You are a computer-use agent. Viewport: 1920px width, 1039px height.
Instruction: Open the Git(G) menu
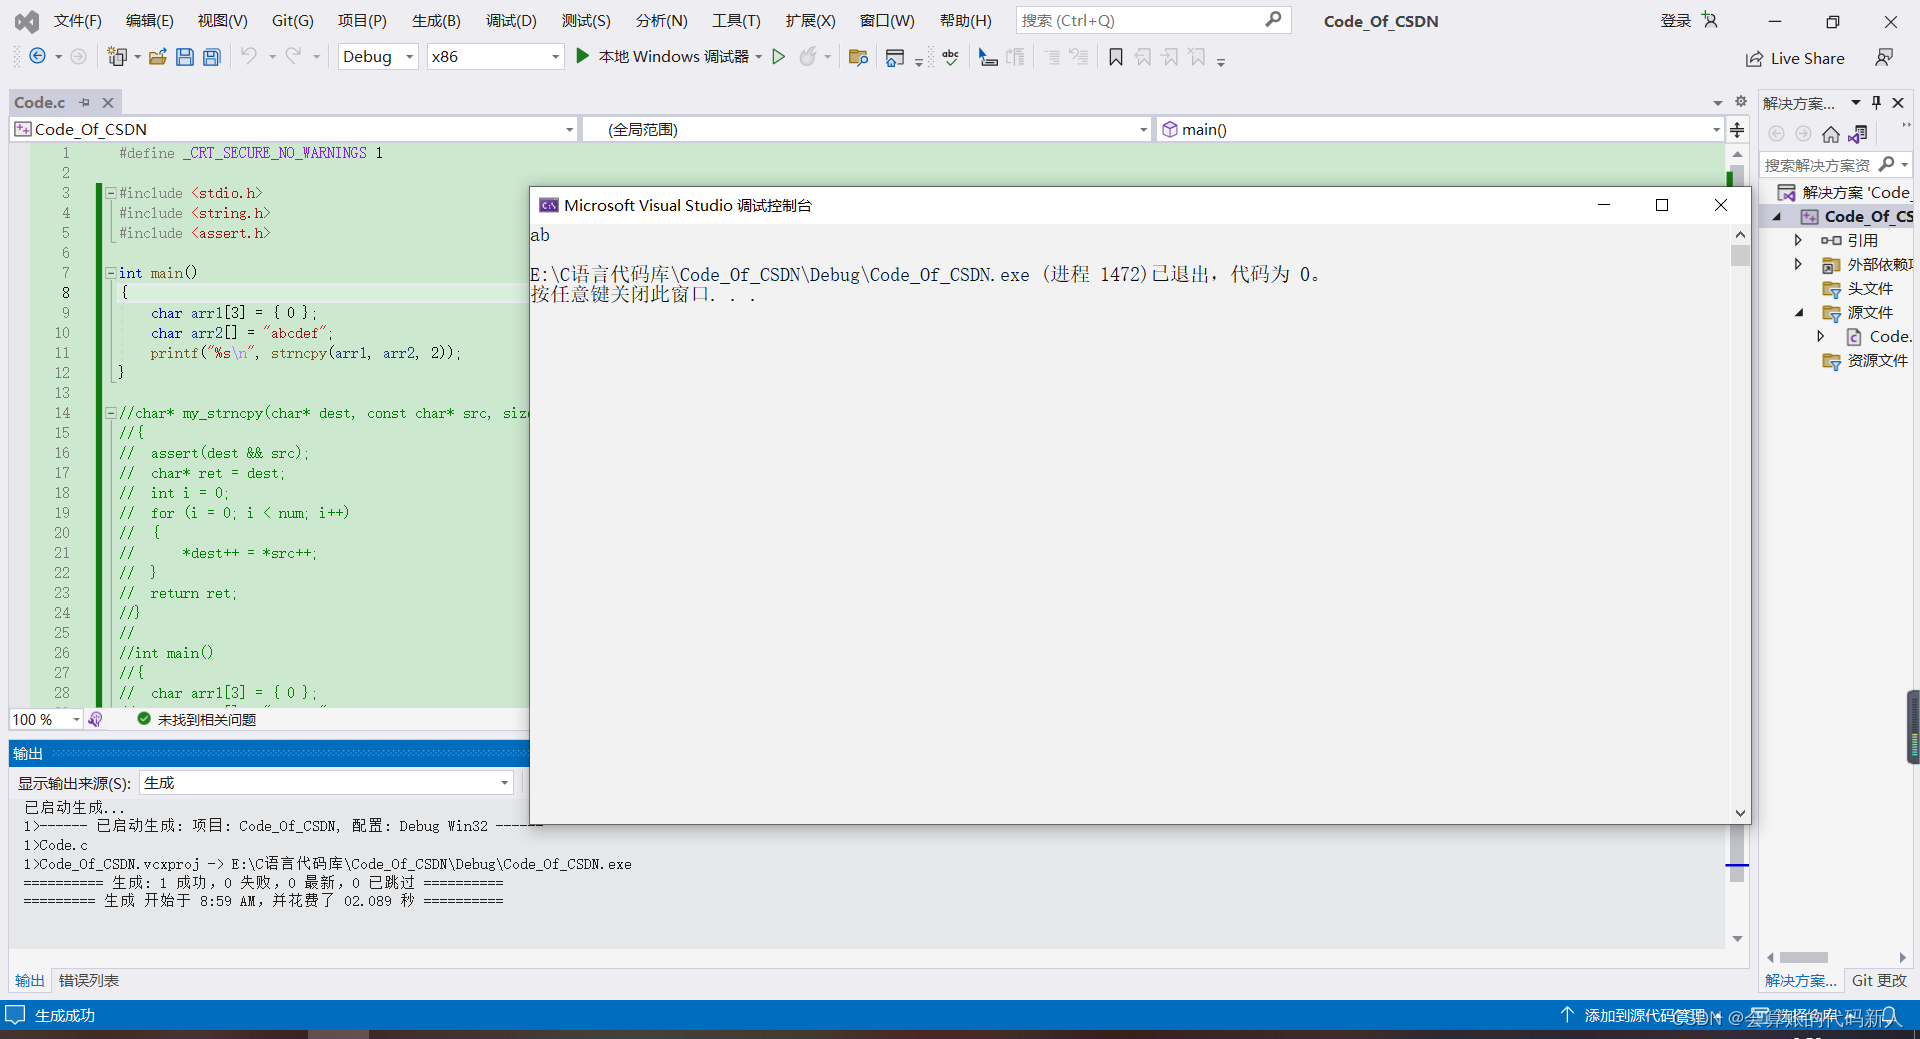point(293,20)
